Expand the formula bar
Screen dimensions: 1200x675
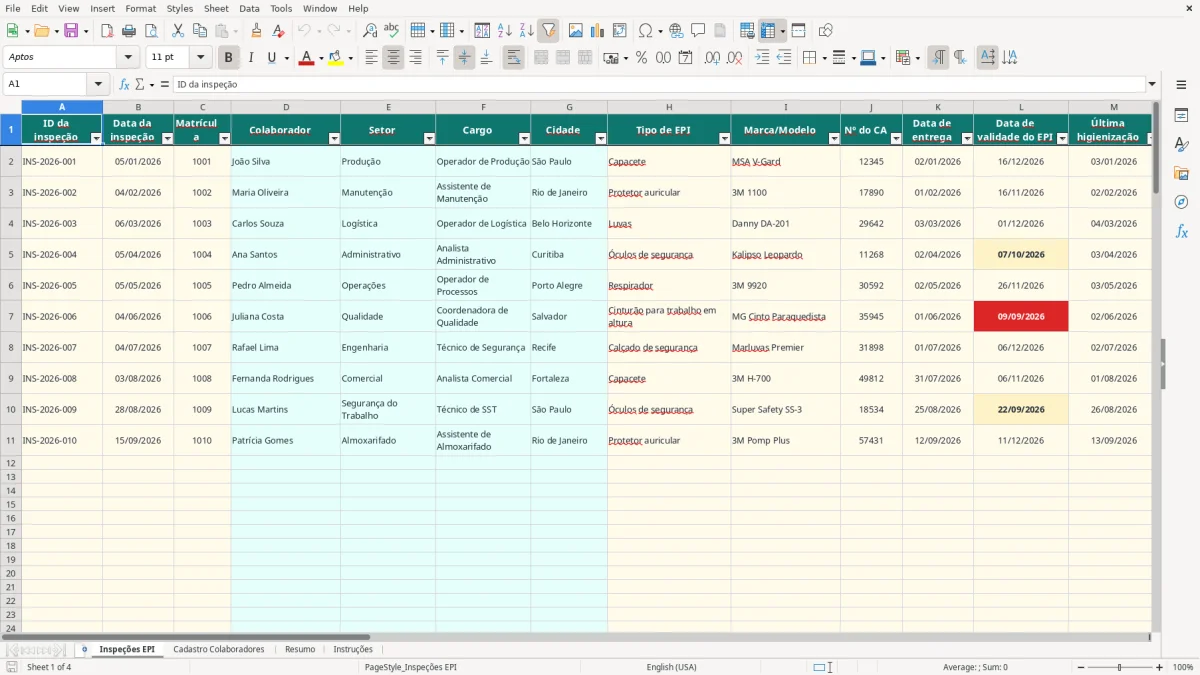pyautogui.click(x=1152, y=84)
